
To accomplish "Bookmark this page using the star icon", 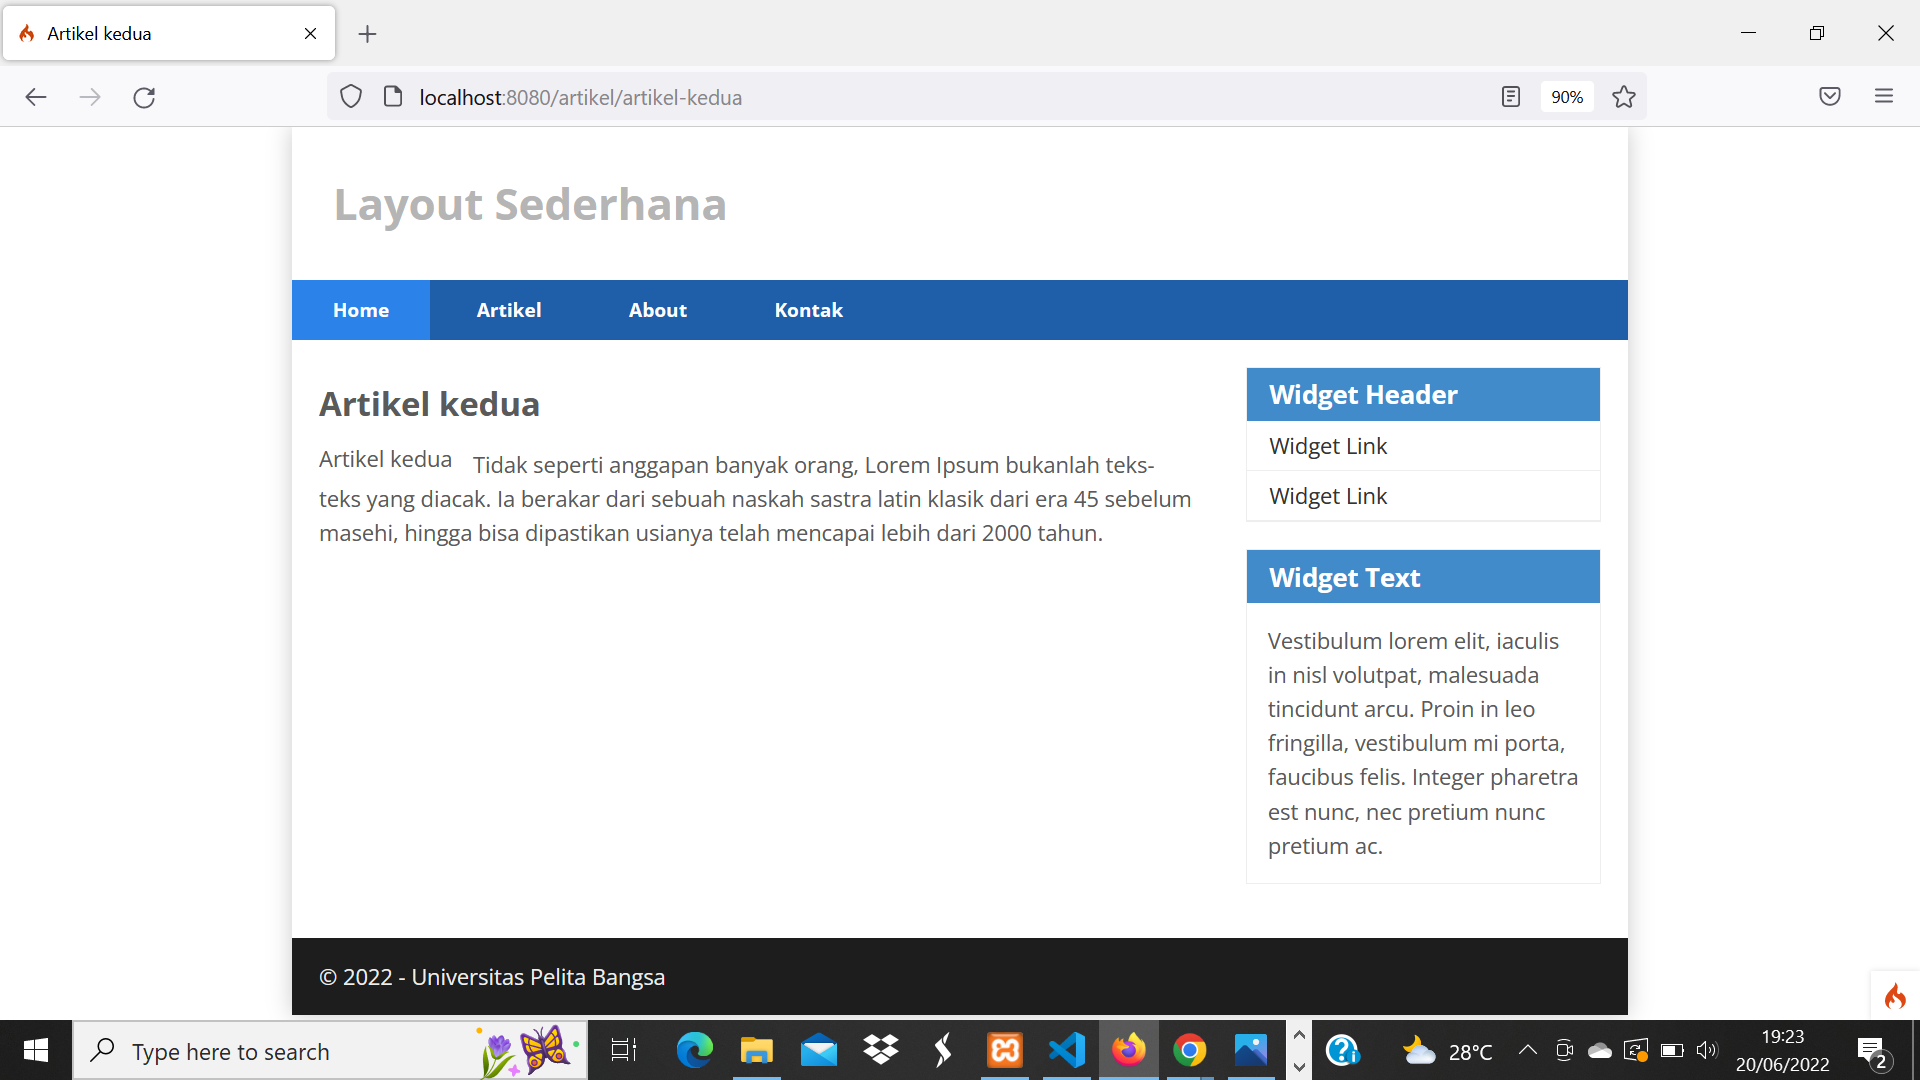I will point(1623,97).
